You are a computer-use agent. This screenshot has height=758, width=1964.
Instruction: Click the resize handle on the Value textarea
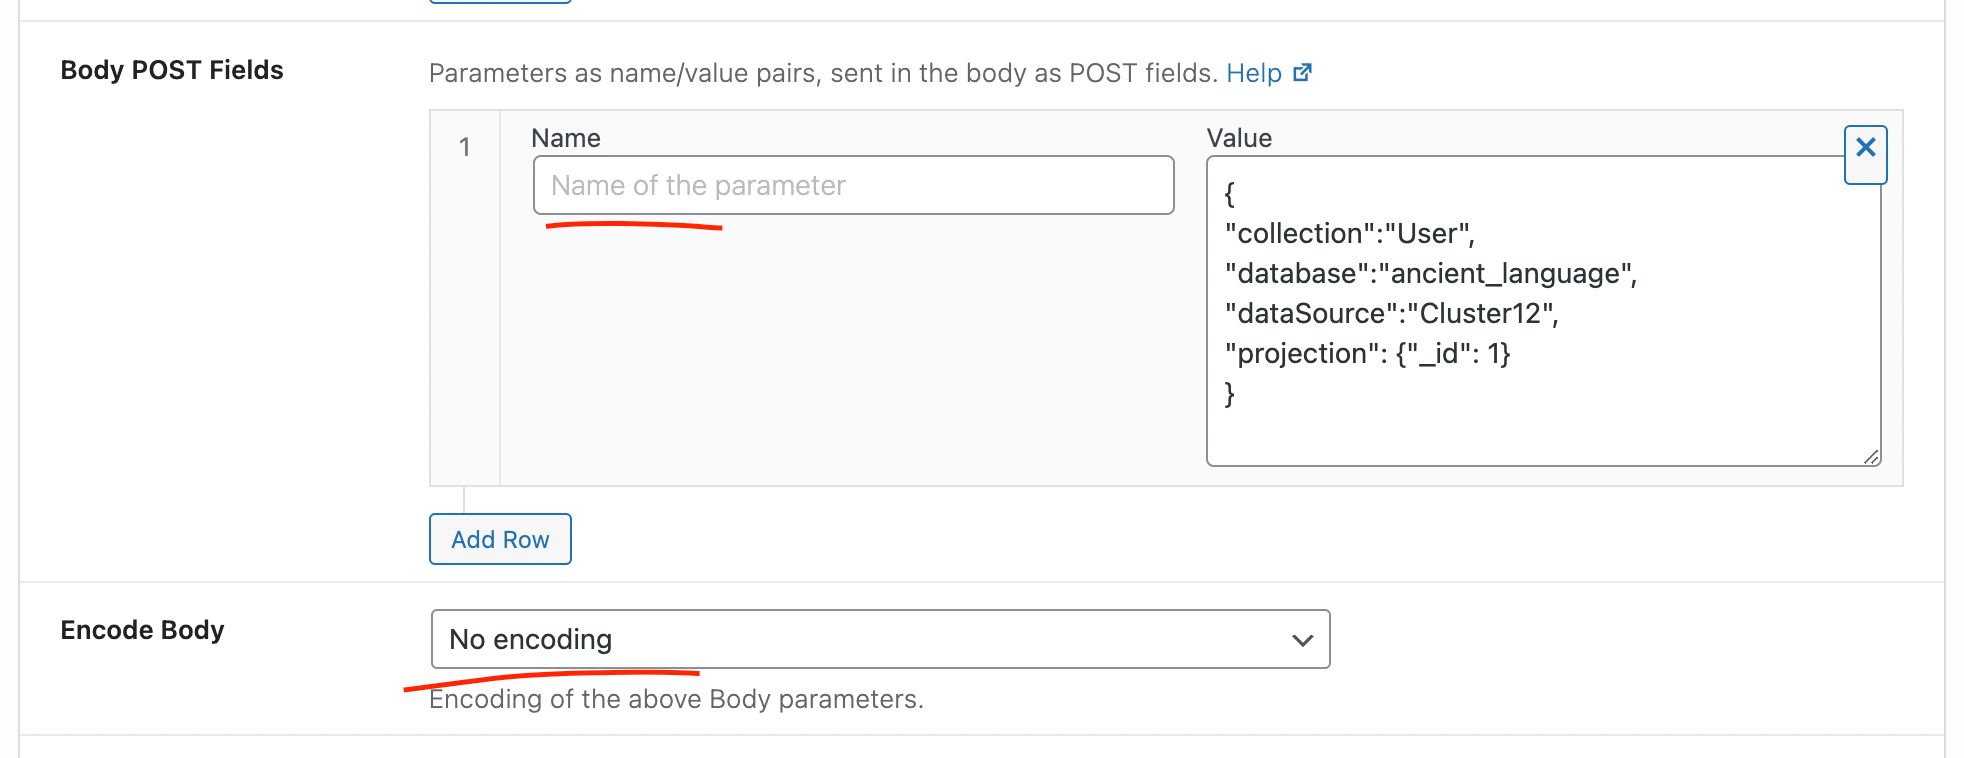(x=1873, y=456)
